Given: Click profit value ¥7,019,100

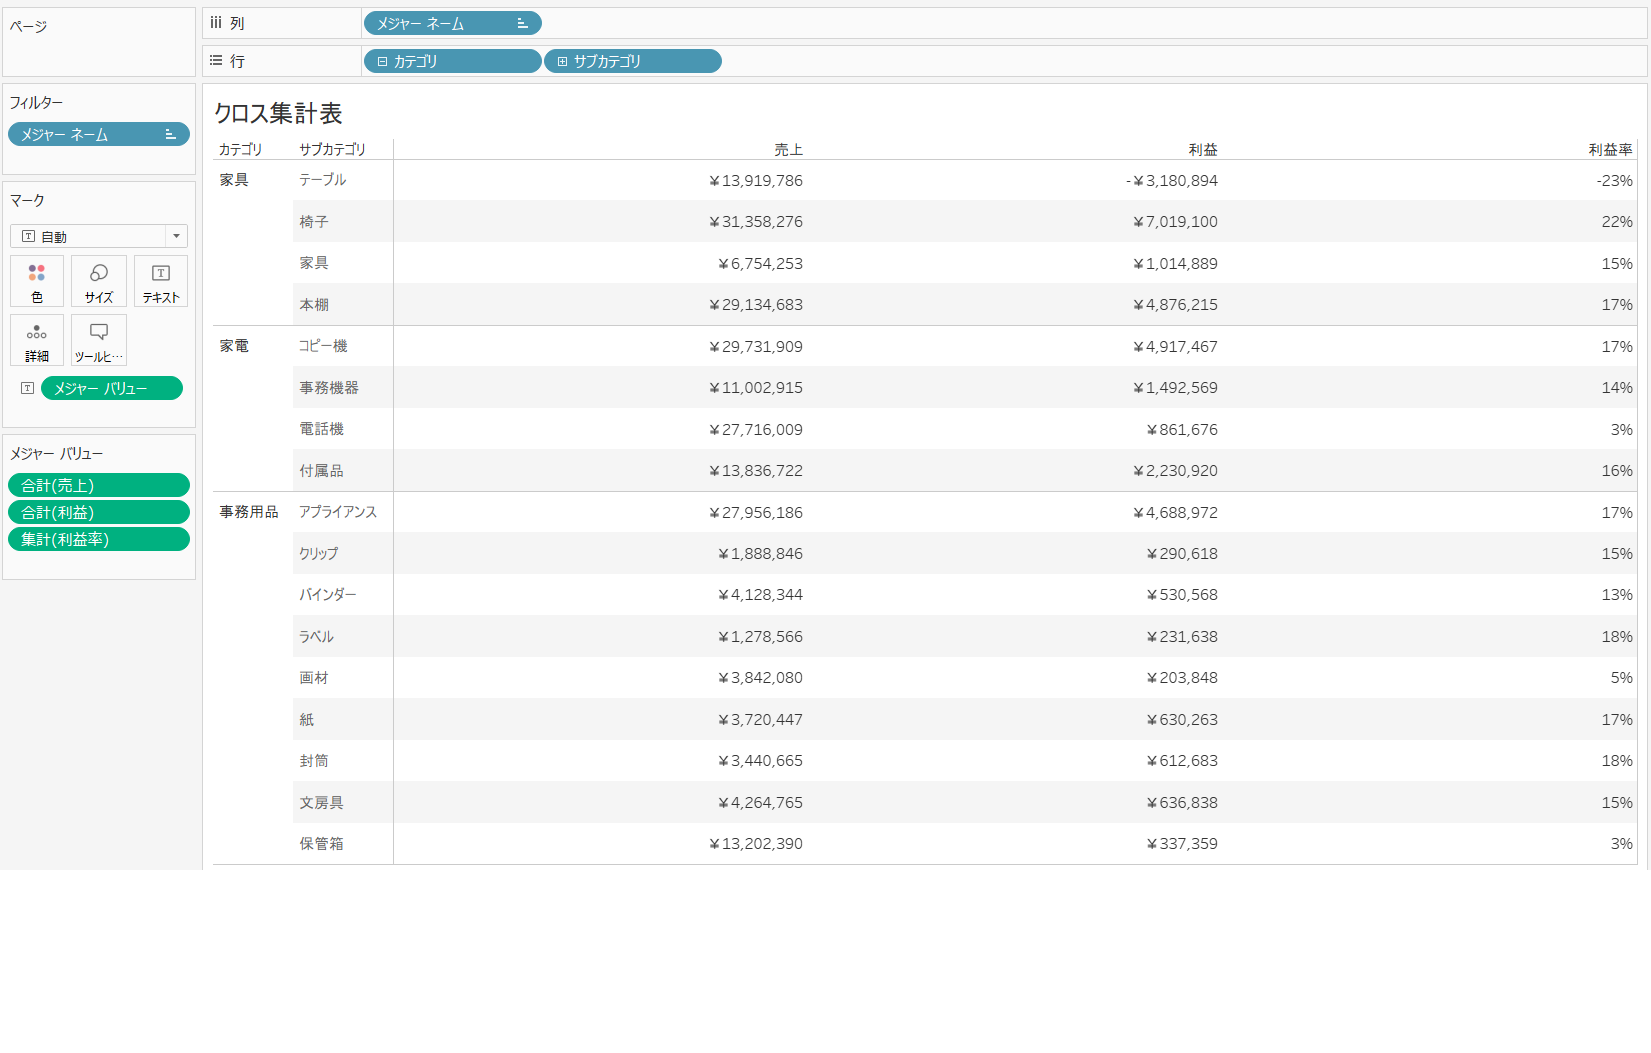Looking at the screenshot, I should 1175,222.
